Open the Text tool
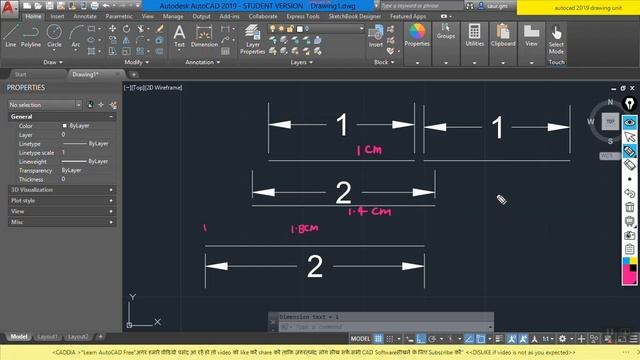 coord(179,36)
